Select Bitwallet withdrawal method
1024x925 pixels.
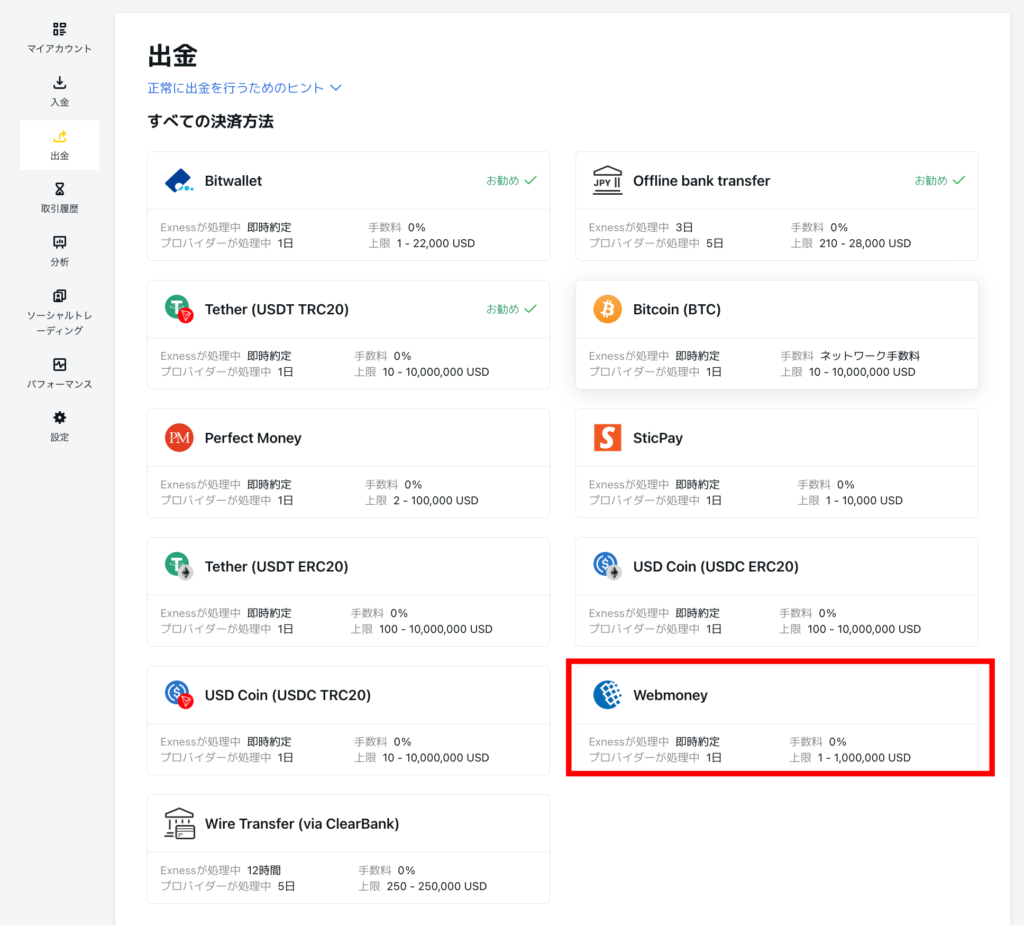tap(348, 206)
